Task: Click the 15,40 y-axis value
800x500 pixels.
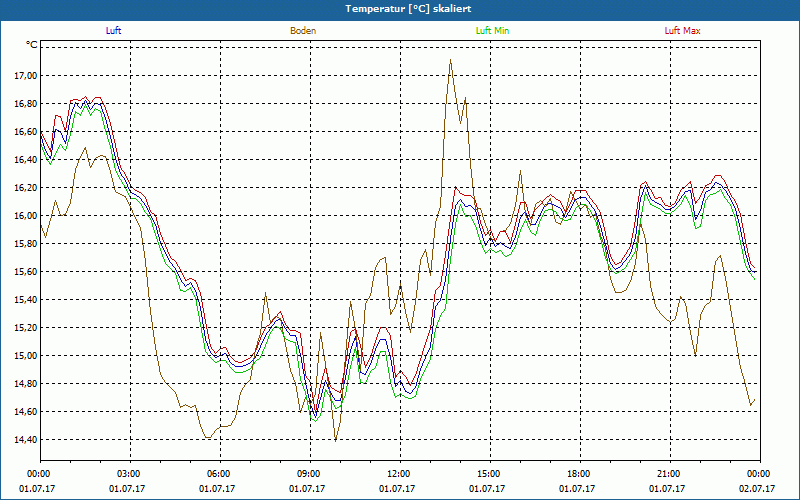Action: click(27, 300)
